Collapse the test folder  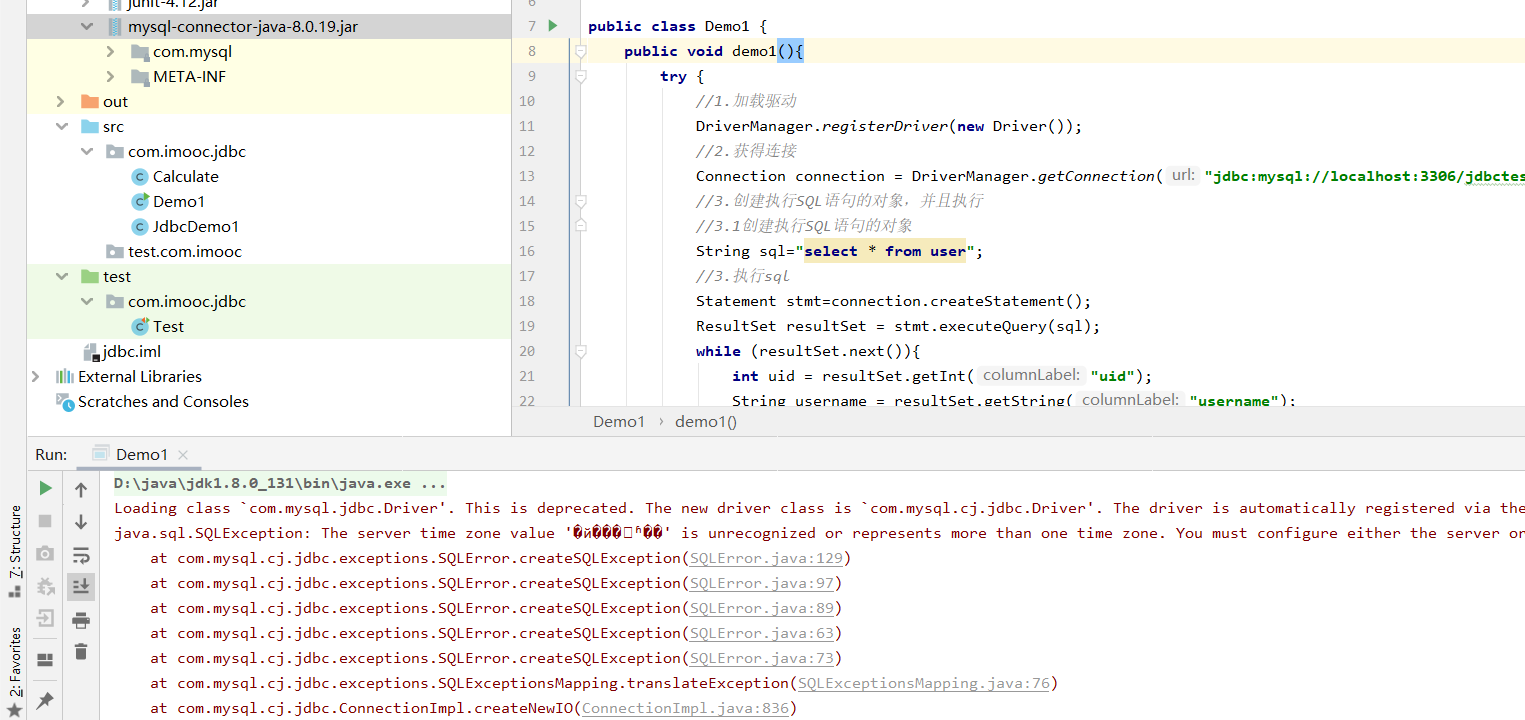[x=61, y=277]
